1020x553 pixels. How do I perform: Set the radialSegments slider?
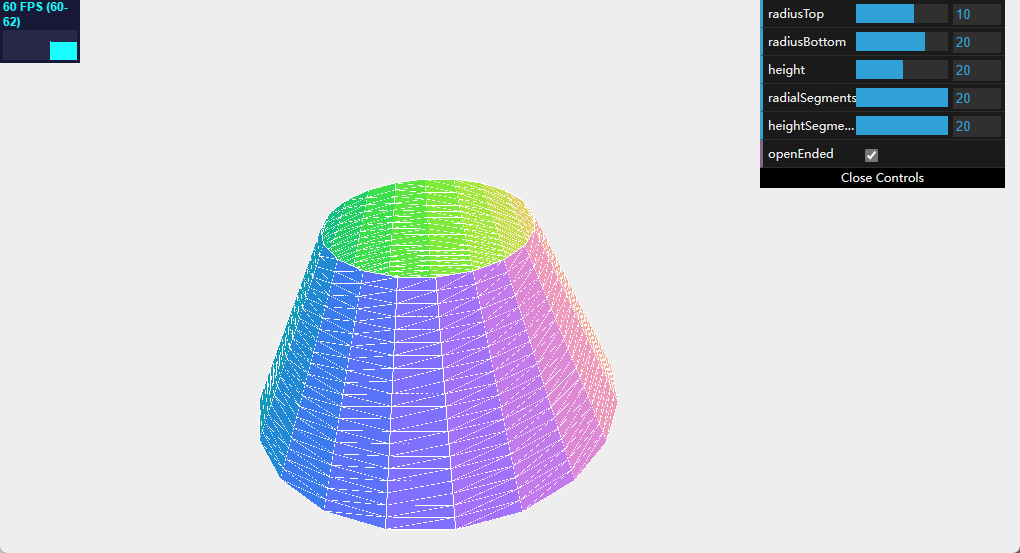coord(901,98)
